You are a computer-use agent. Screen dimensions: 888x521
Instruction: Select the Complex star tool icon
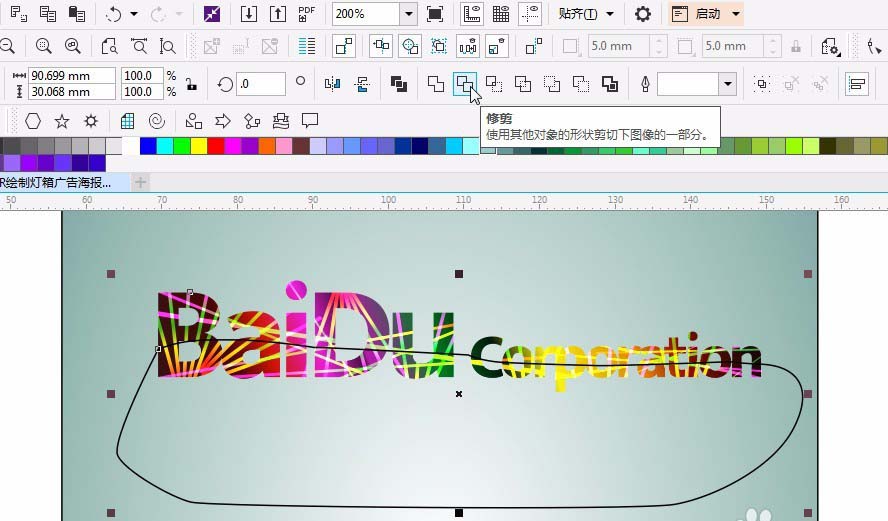tap(91, 121)
